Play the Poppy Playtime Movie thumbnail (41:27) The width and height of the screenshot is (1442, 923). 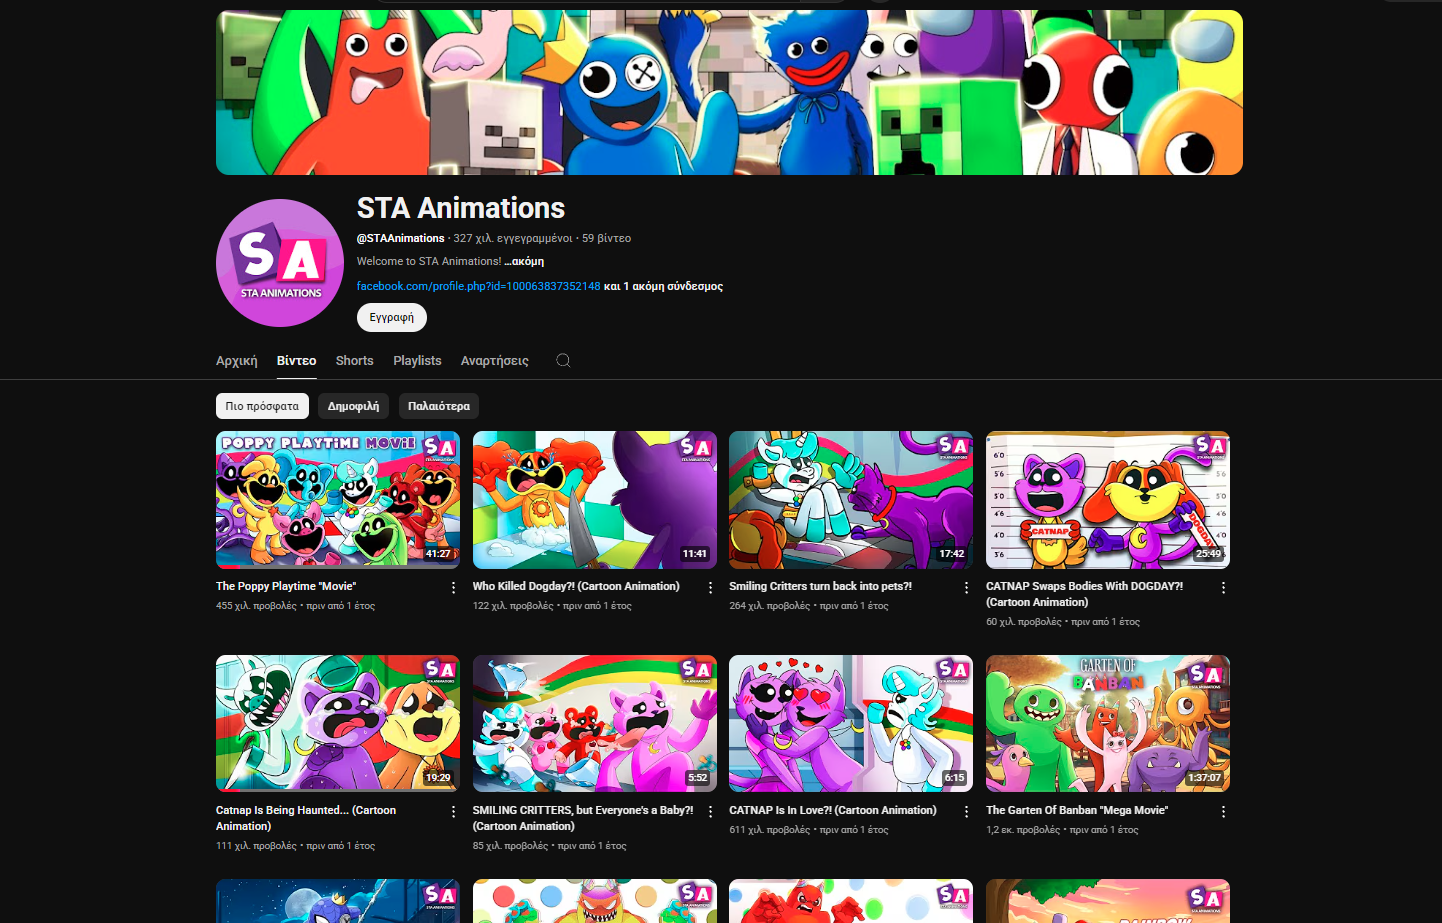338,500
